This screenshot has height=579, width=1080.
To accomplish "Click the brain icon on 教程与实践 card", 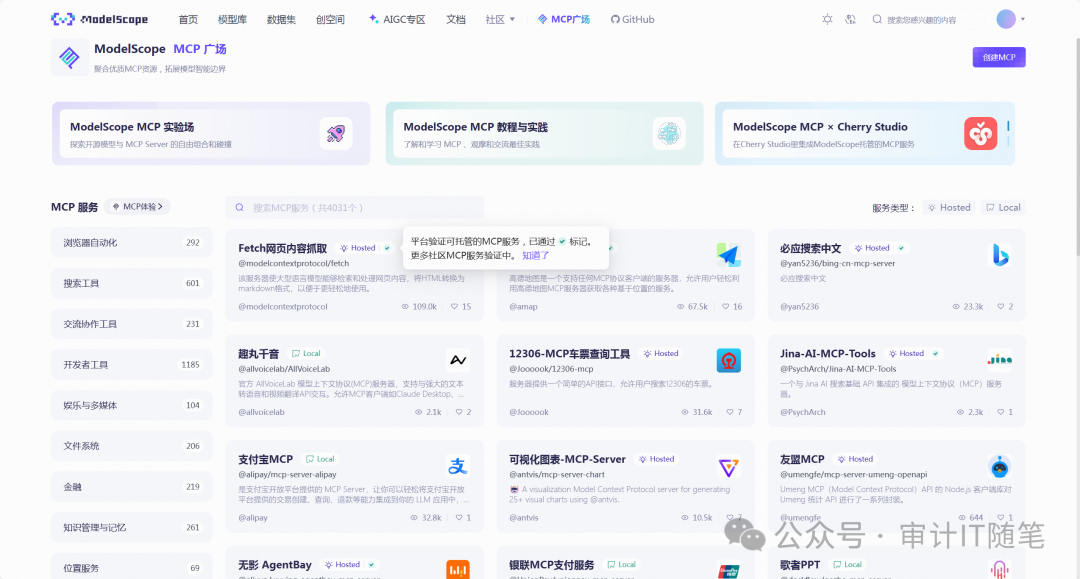I will pos(669,134).
